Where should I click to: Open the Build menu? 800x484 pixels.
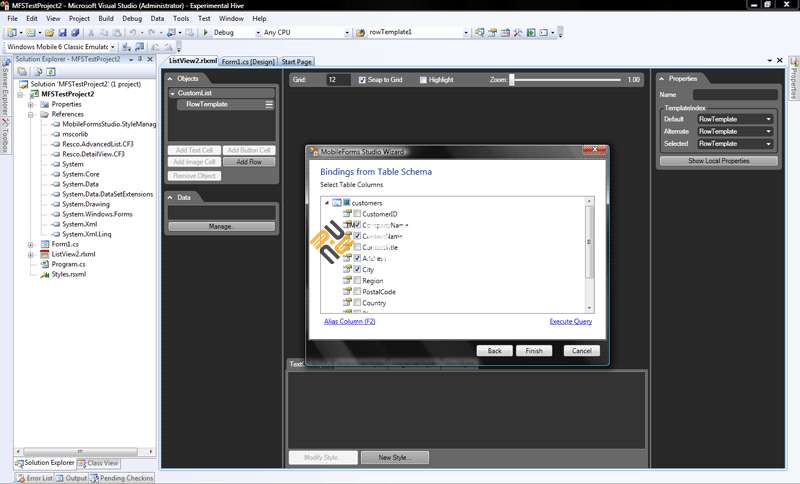tap(105, 18)
